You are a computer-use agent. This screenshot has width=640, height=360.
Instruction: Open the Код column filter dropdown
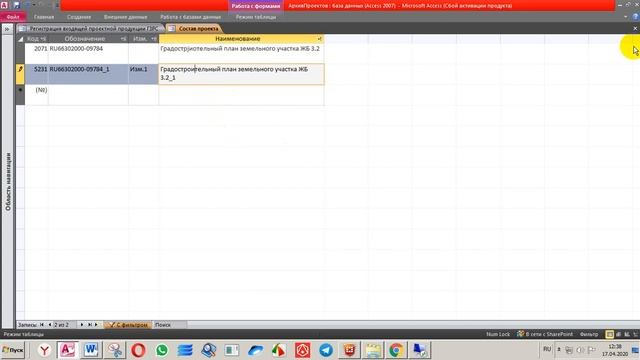44,39
